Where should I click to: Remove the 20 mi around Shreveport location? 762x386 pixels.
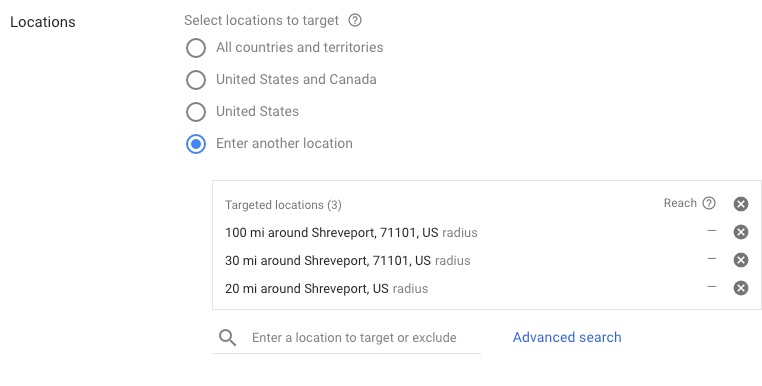(x=741, y=288)
